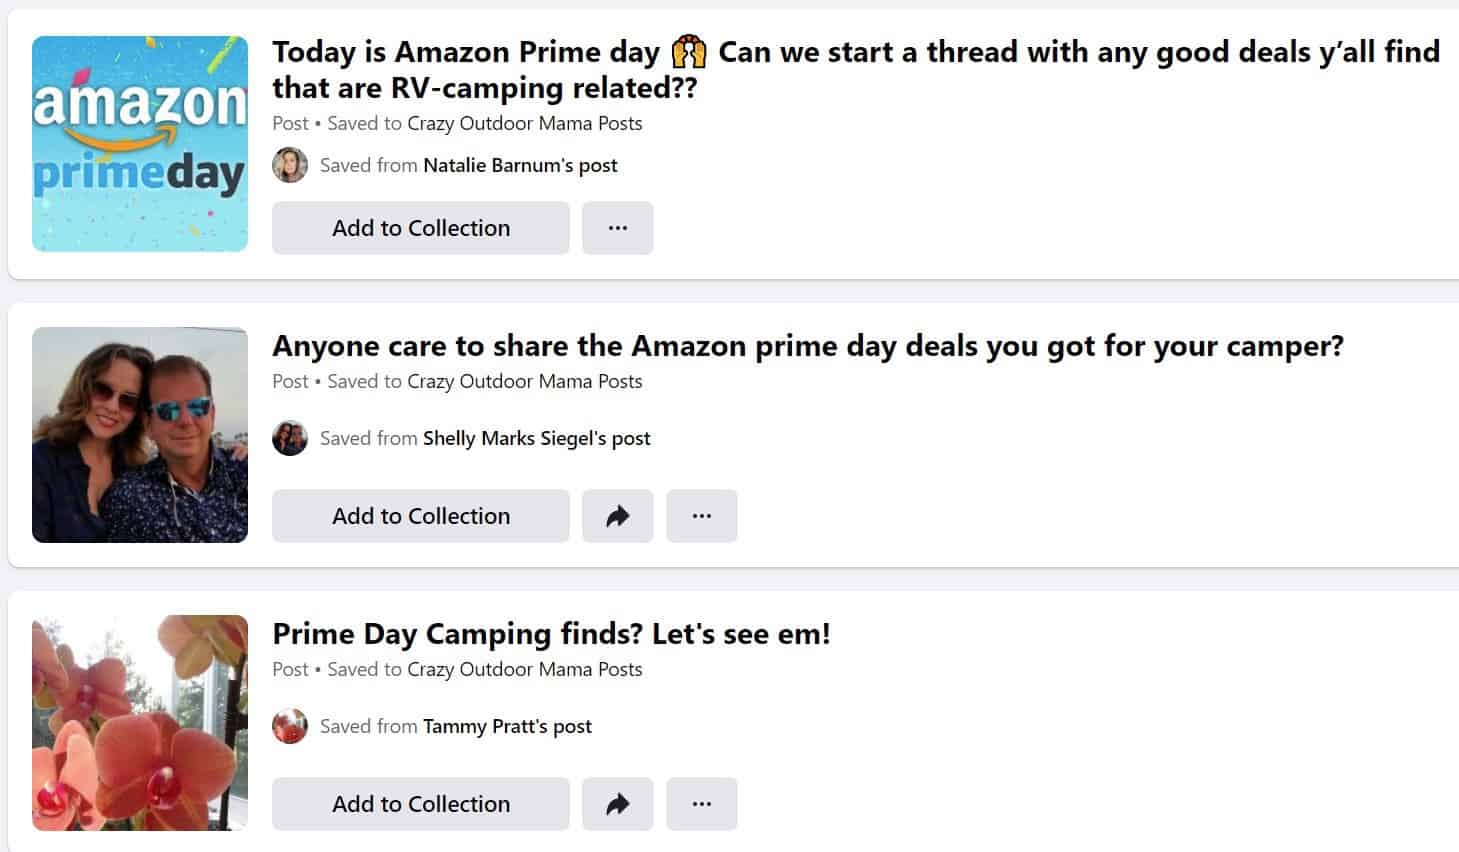Open options menu on the Prime Day thread post
This screenshot has height=852, width=1459.
[618, 228]
